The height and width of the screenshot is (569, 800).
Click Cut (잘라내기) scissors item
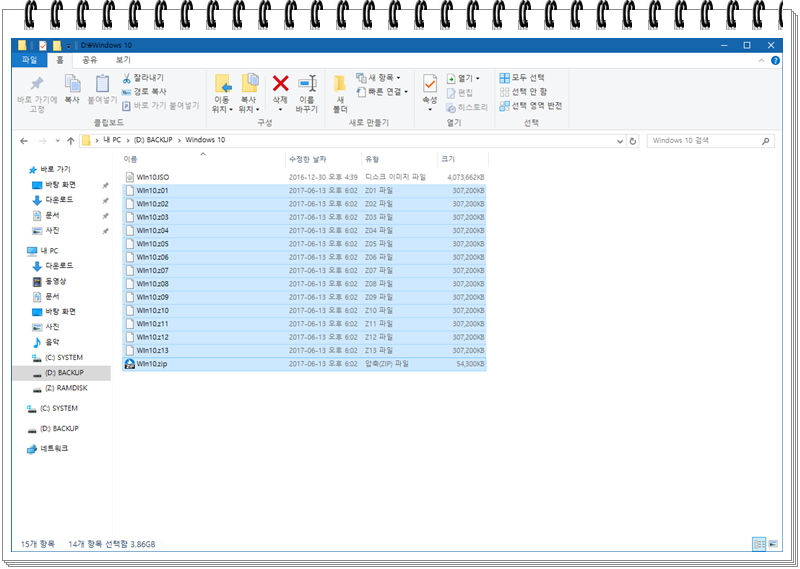[x=143, y=78]
